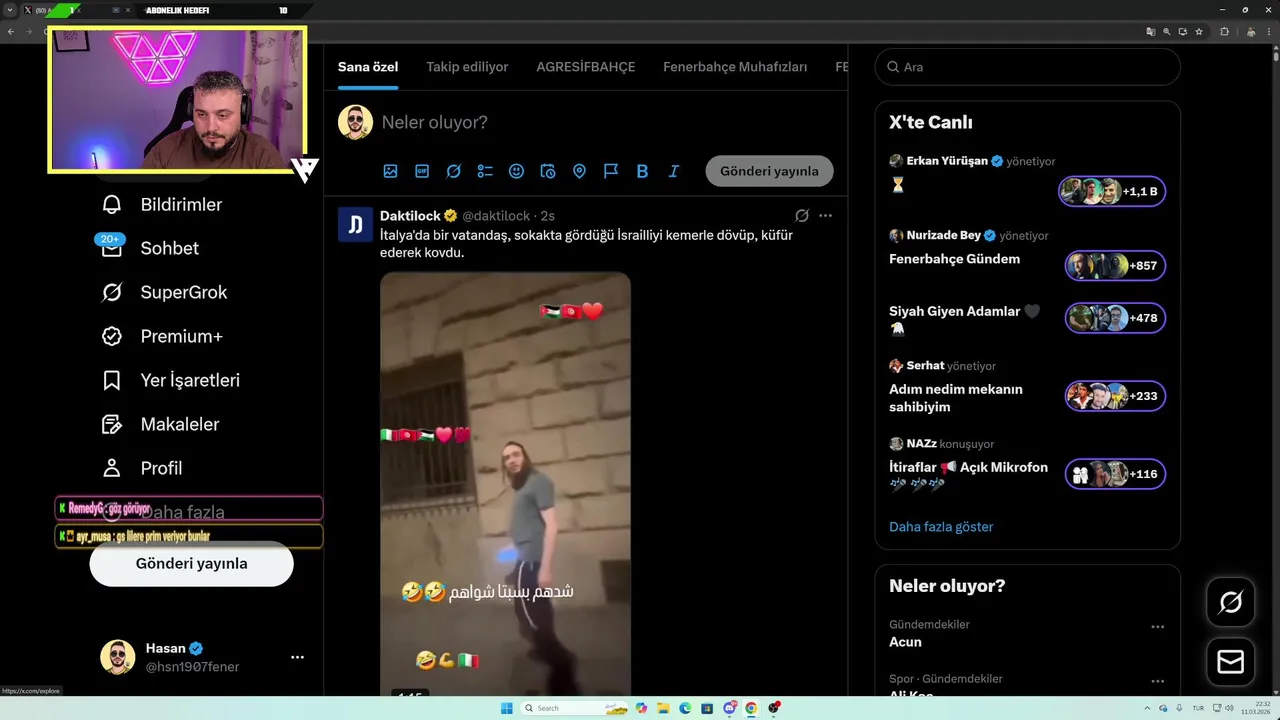The image size is (1280, 720).
Task: Switch to the Sana özel tab
Action: pyautogui.click(x=368, y=67)
